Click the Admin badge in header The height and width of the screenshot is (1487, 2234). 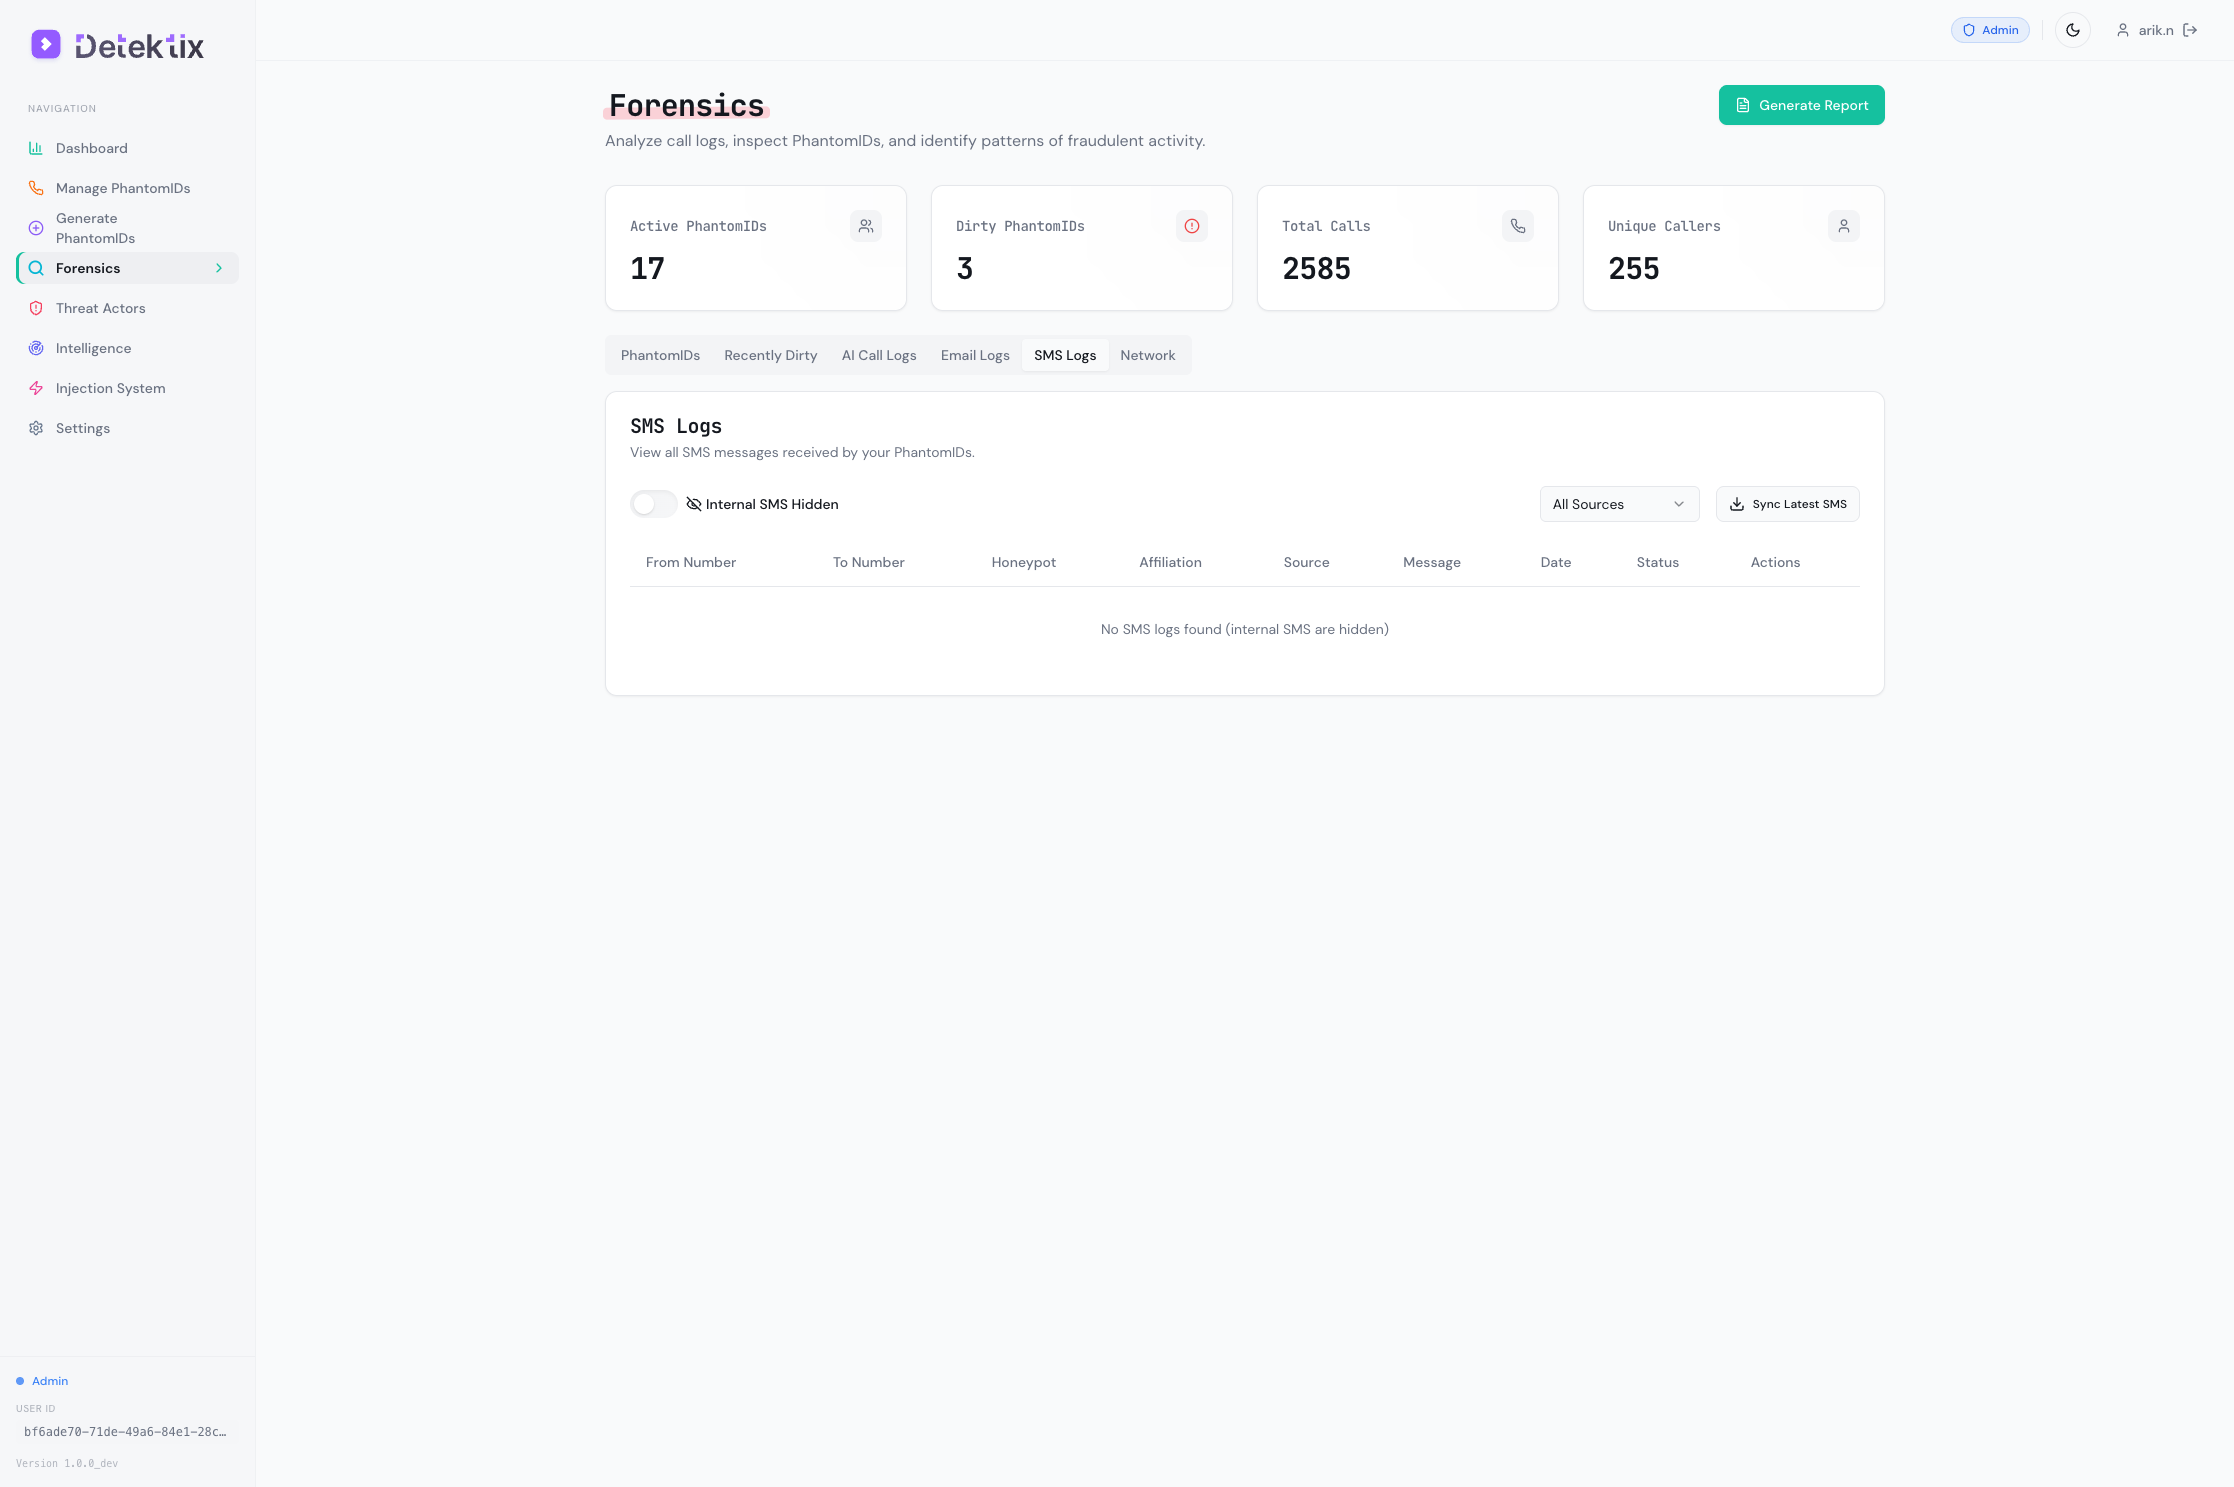click(1989, 30)
